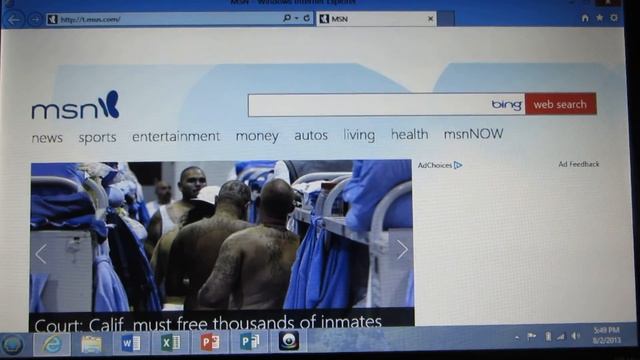Screen dimensions: 640x360
Task: Launch Excel from the taskbar
Action: click(x=170, y=342)
